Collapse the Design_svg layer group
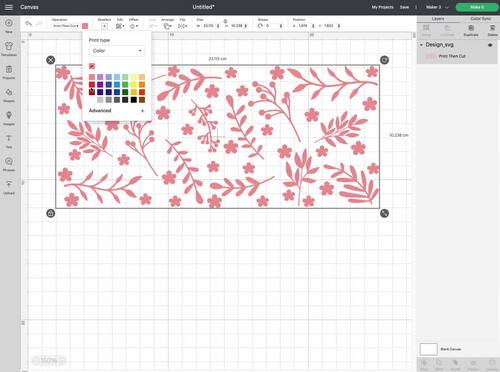Image resolution: width=500 pixels, height=372 pixels. click(421, 45)
